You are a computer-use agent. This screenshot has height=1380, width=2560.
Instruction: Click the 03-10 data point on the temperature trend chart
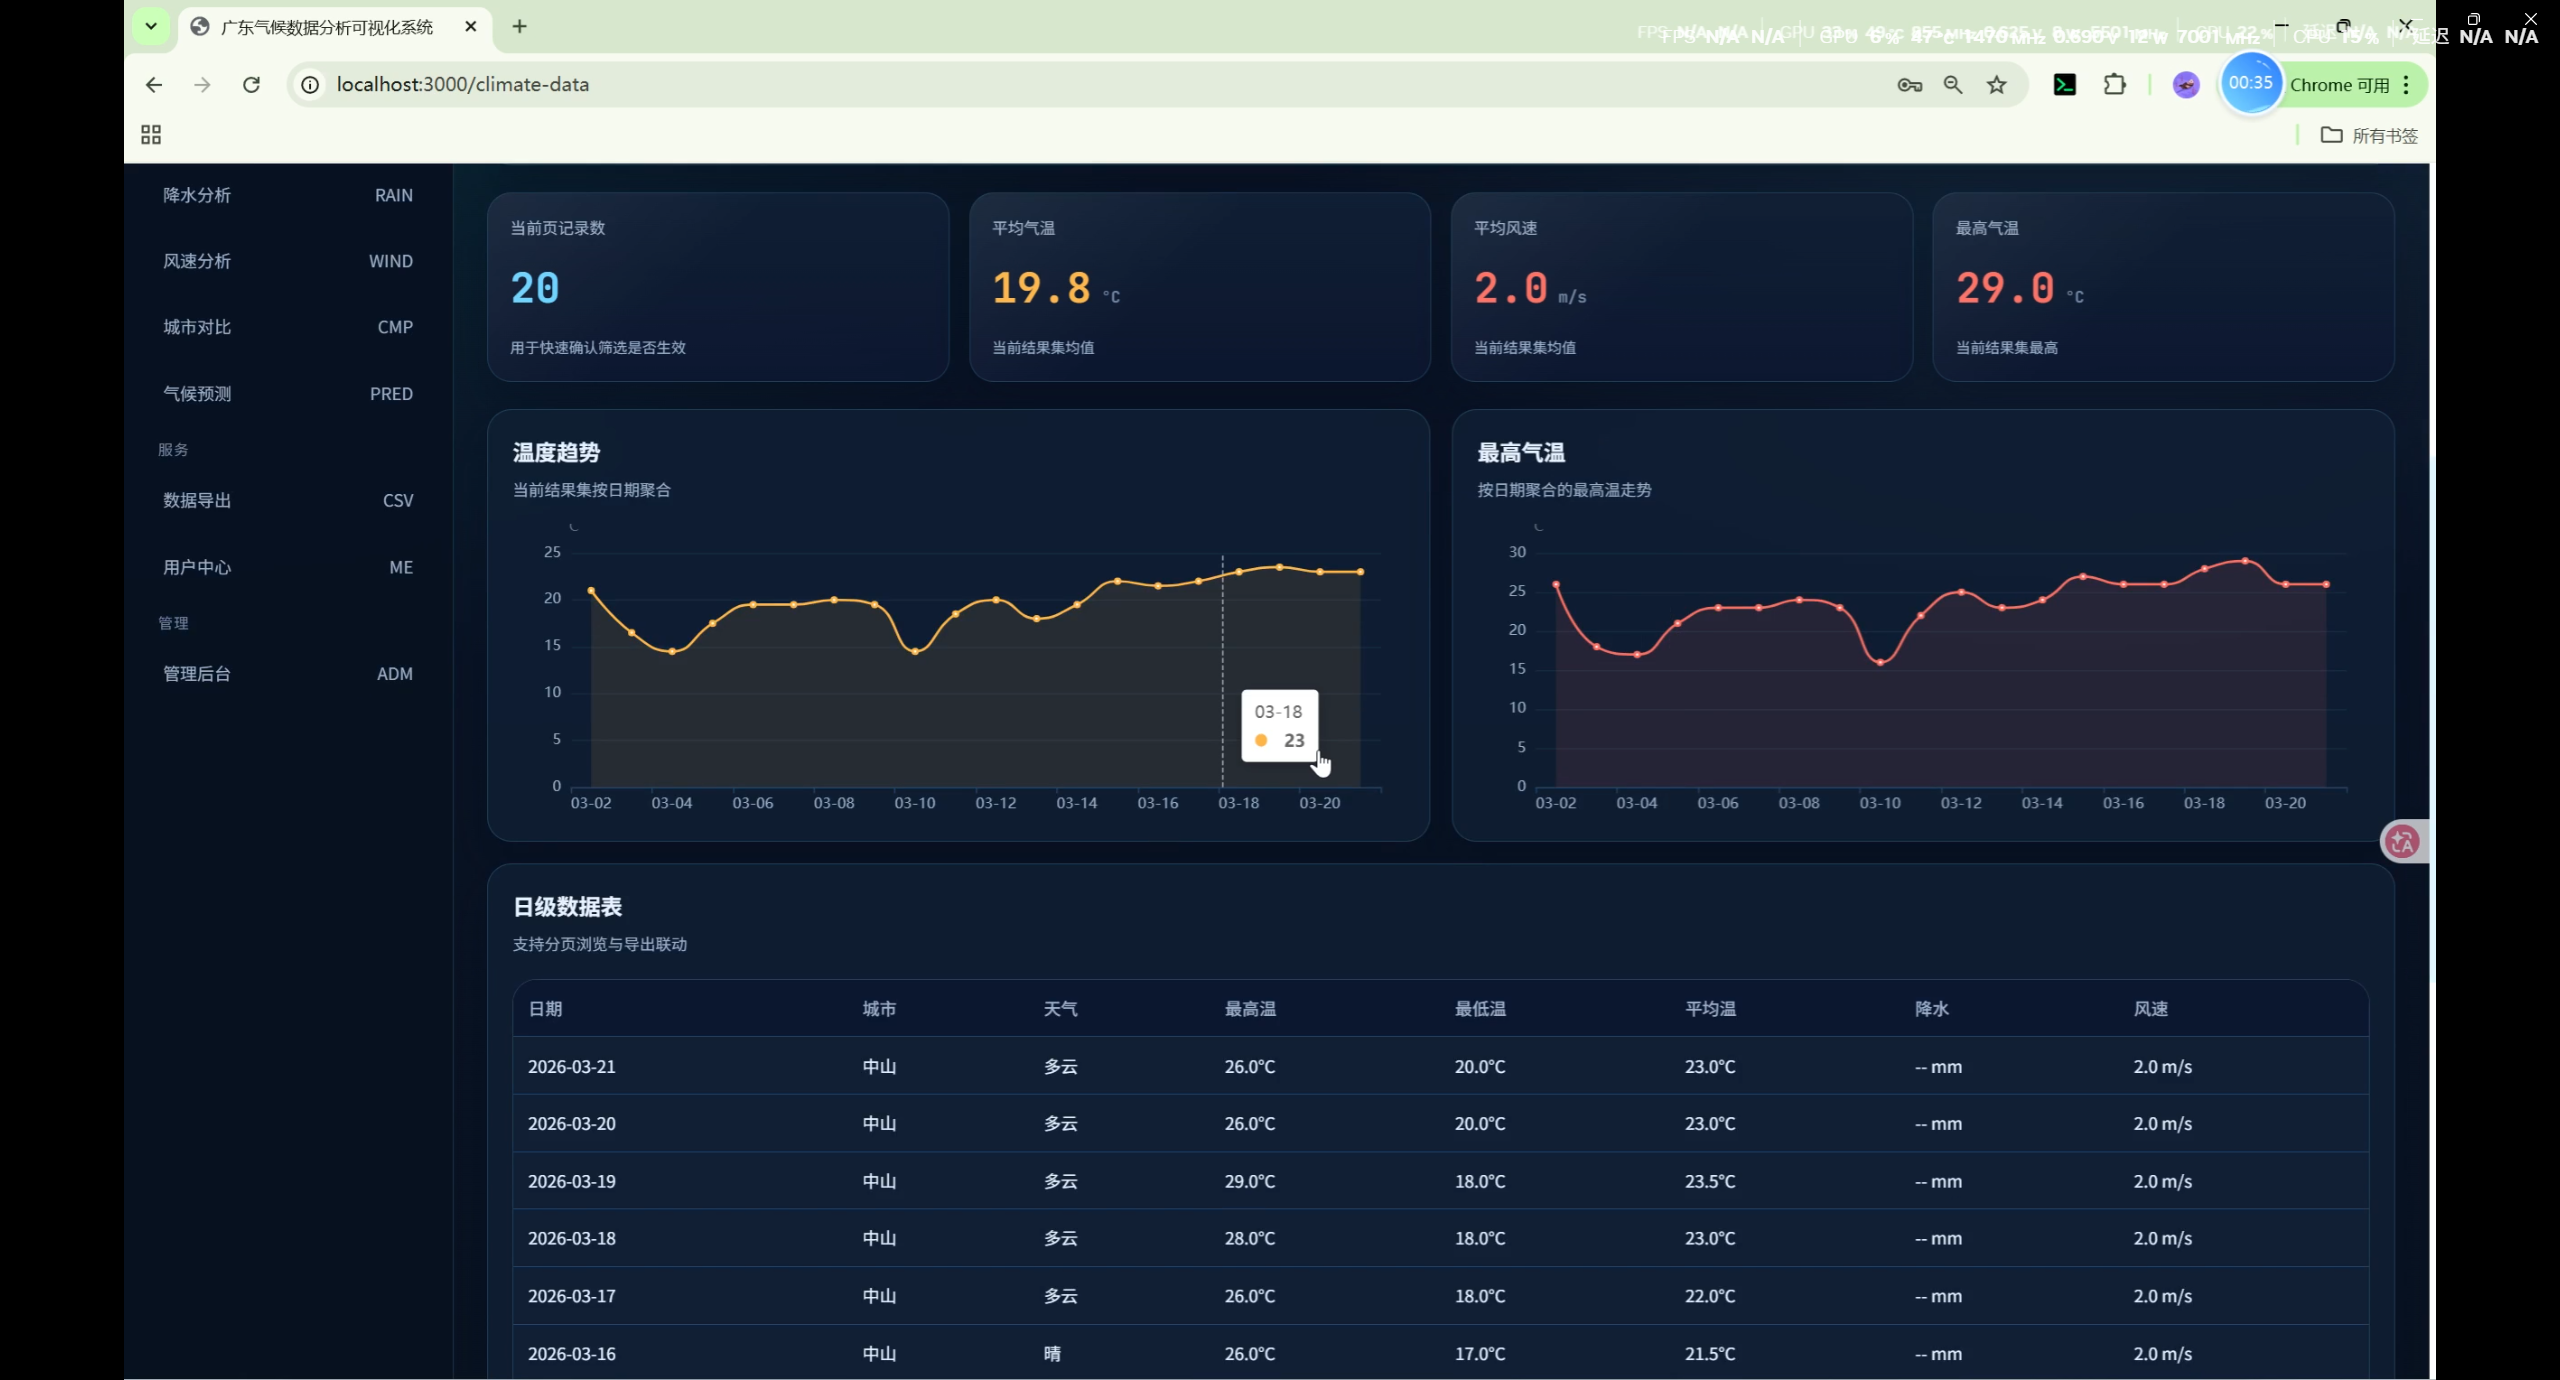(x=915, y=651)
